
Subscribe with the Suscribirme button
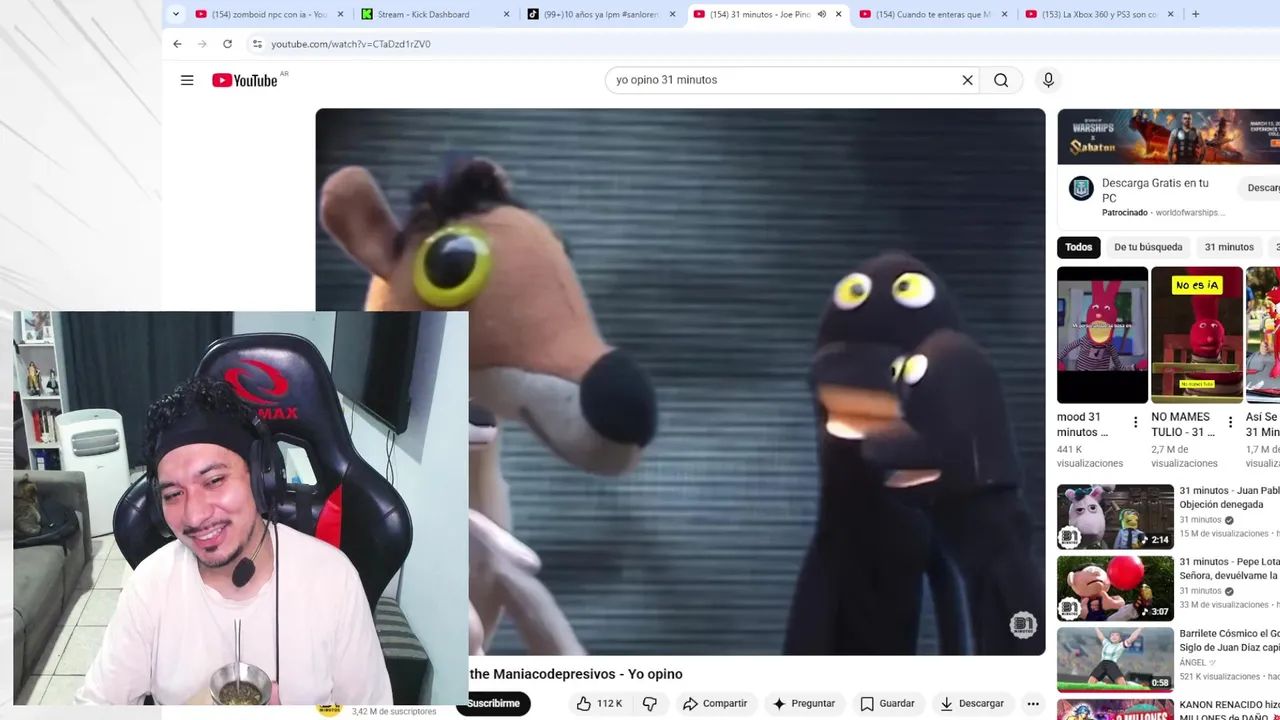point(493,704)
